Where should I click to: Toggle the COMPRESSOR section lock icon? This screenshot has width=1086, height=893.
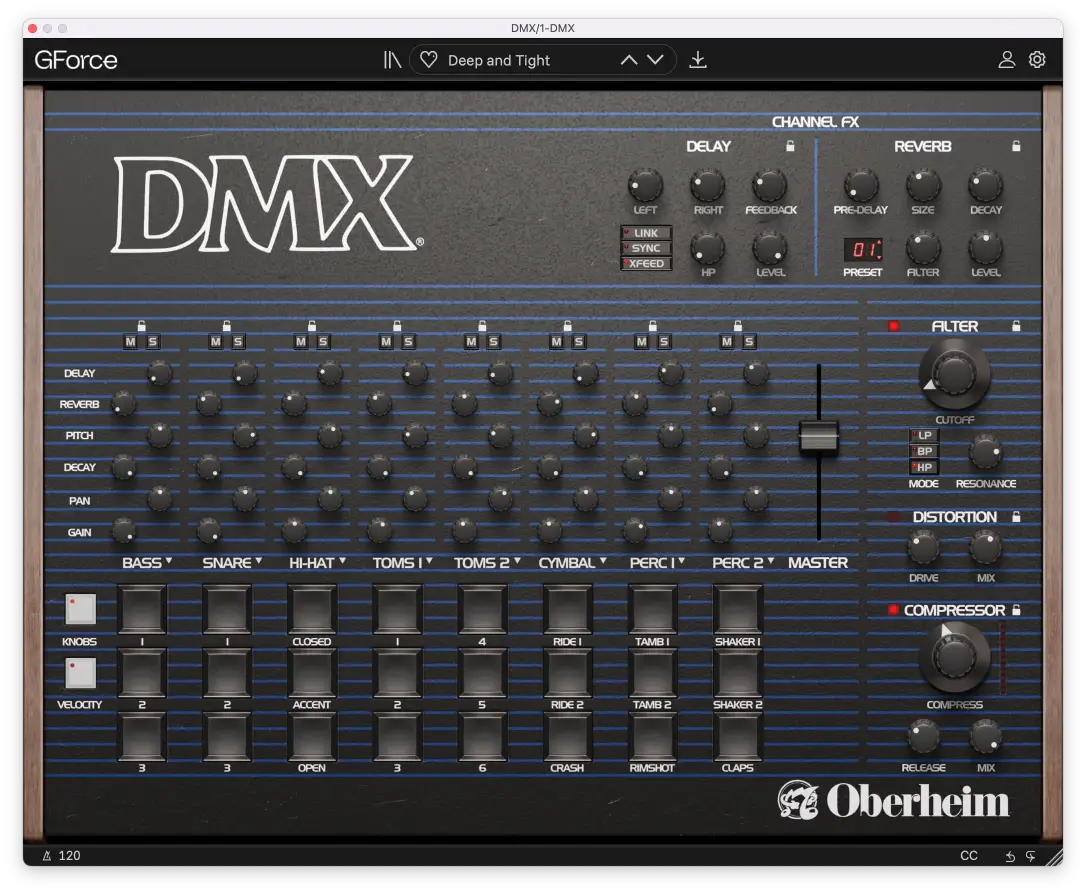click(x=1016, y=610)
